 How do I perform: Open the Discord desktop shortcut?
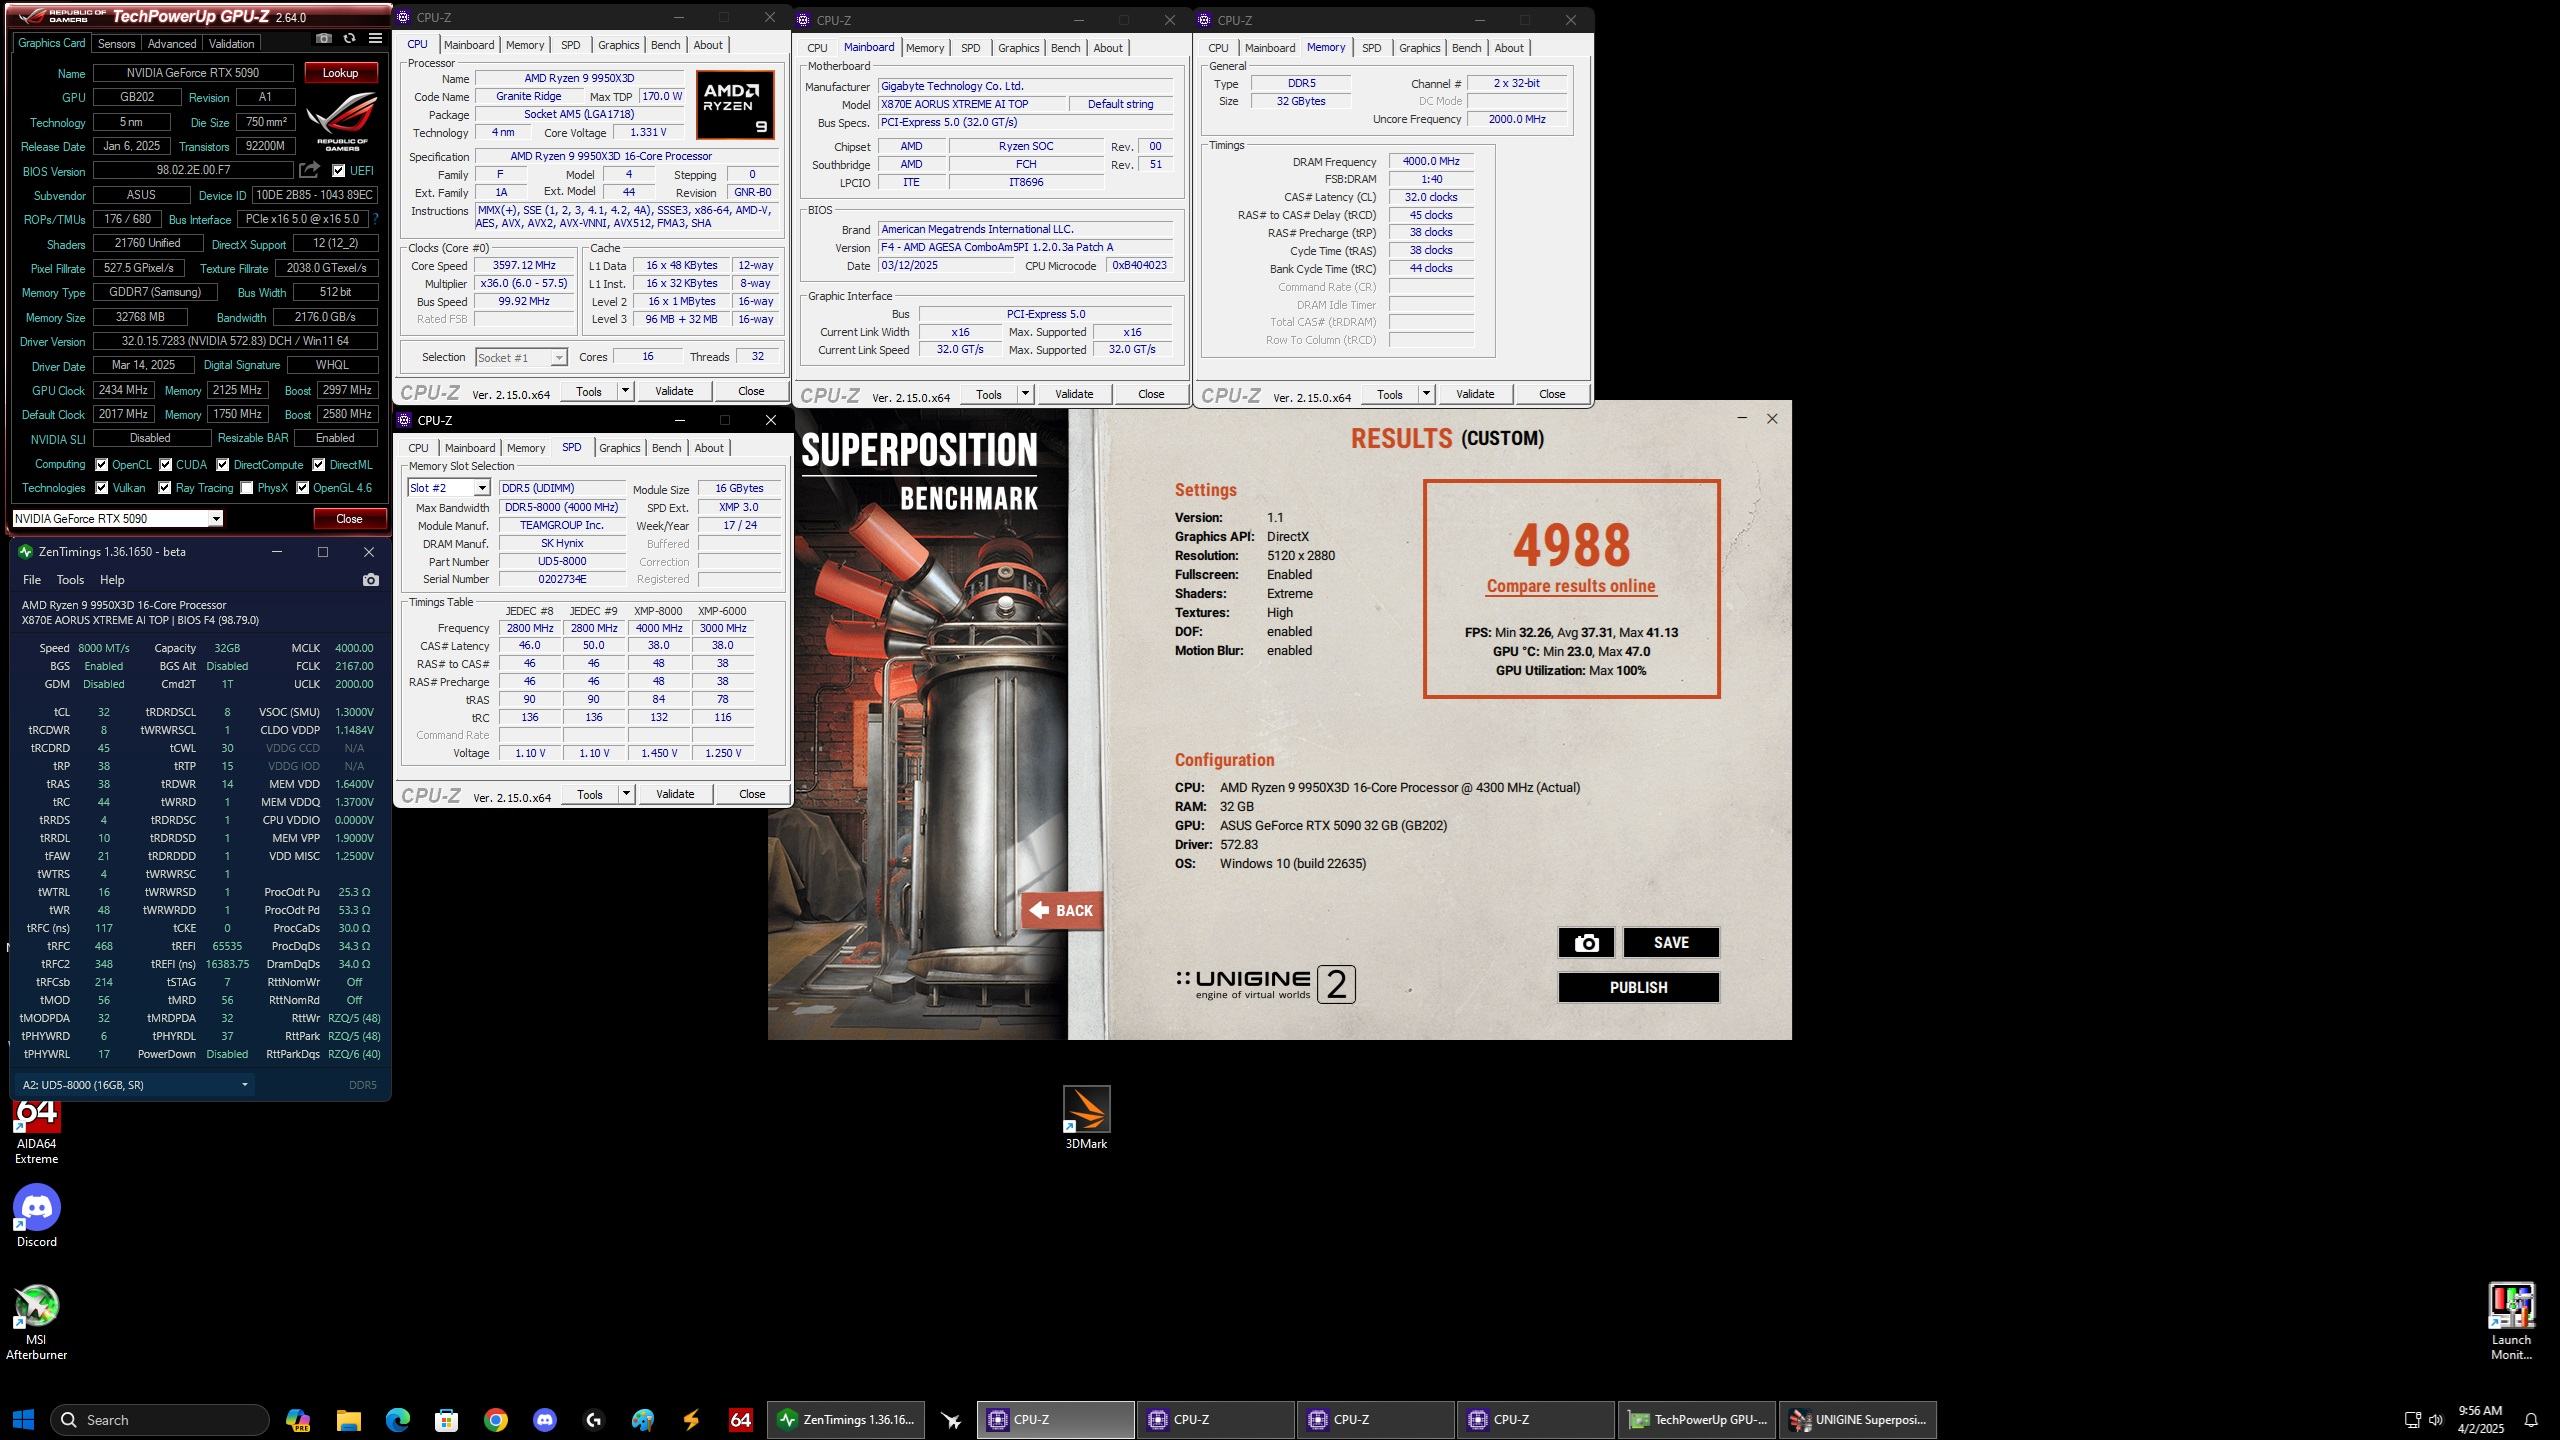(36, 1216)
